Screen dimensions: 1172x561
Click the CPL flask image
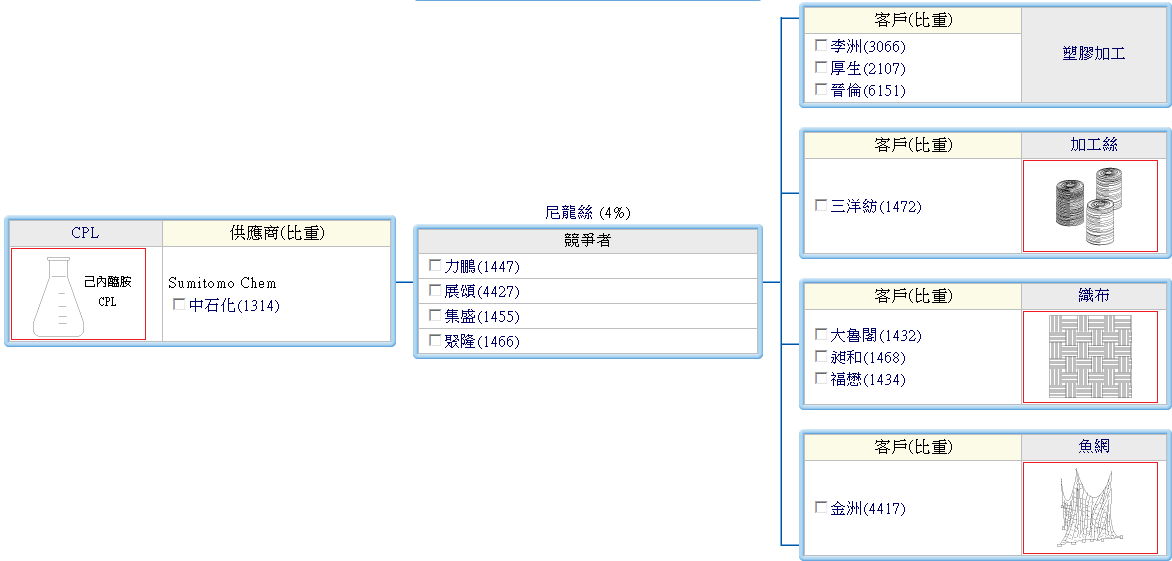[78, 294]
